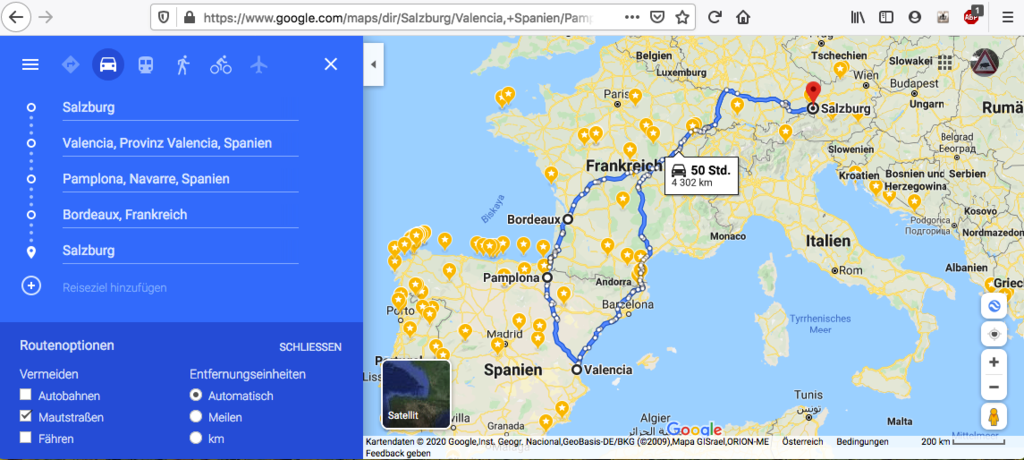Click Feedback geben link
The image size is (1024, 460).
pyautogui.click(x=398, y=453)
